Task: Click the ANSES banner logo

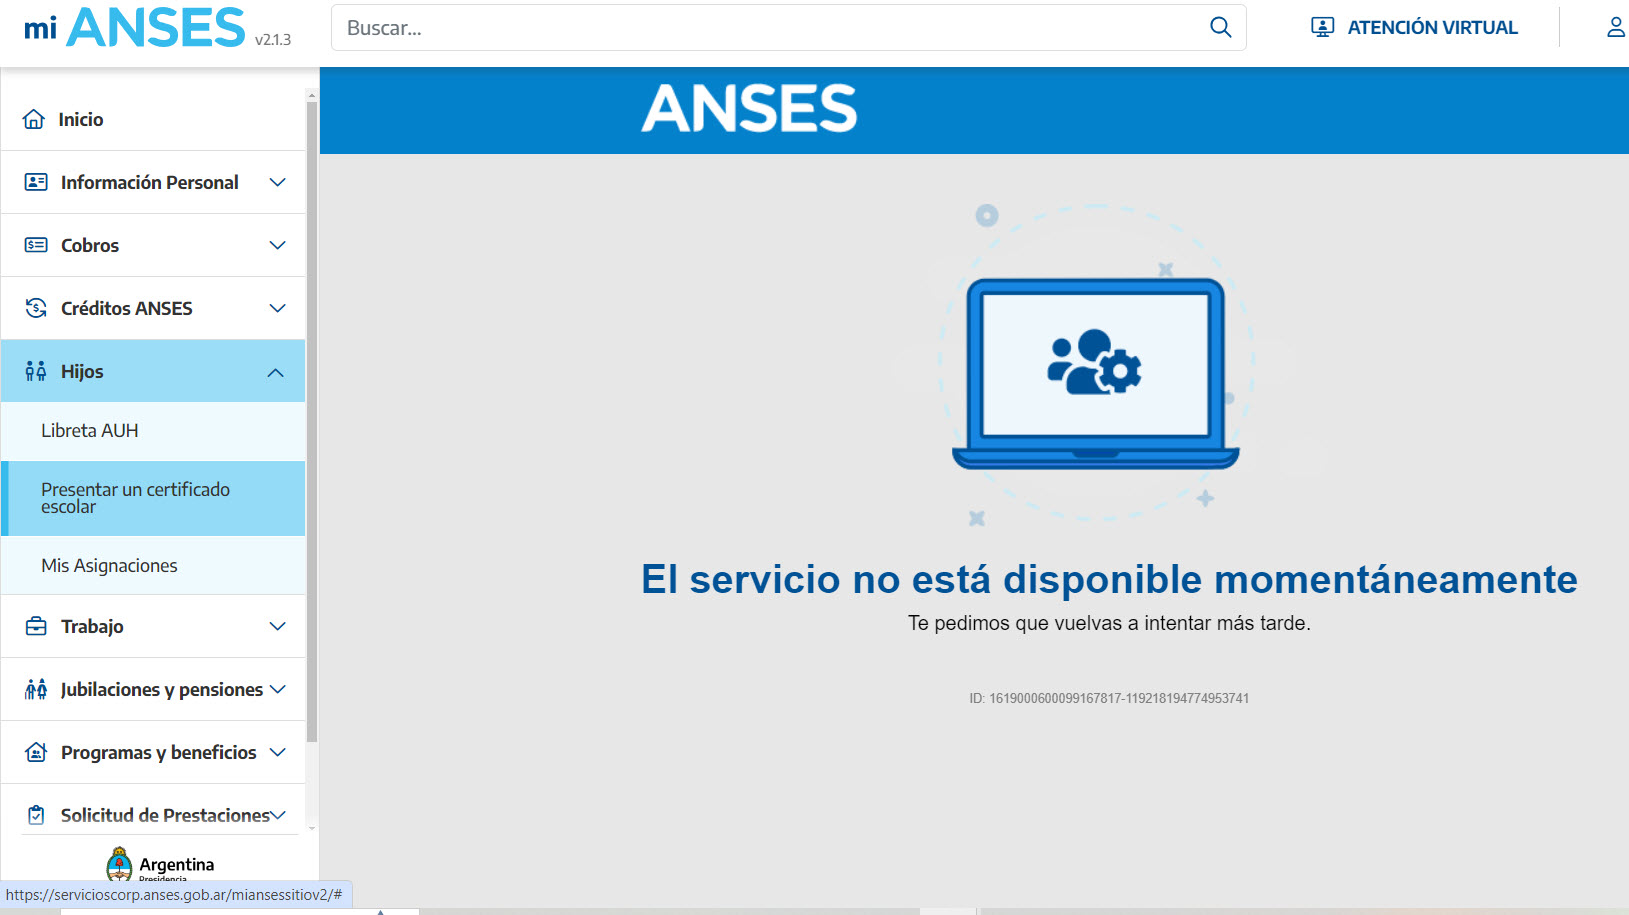Action: click(749, 108)
